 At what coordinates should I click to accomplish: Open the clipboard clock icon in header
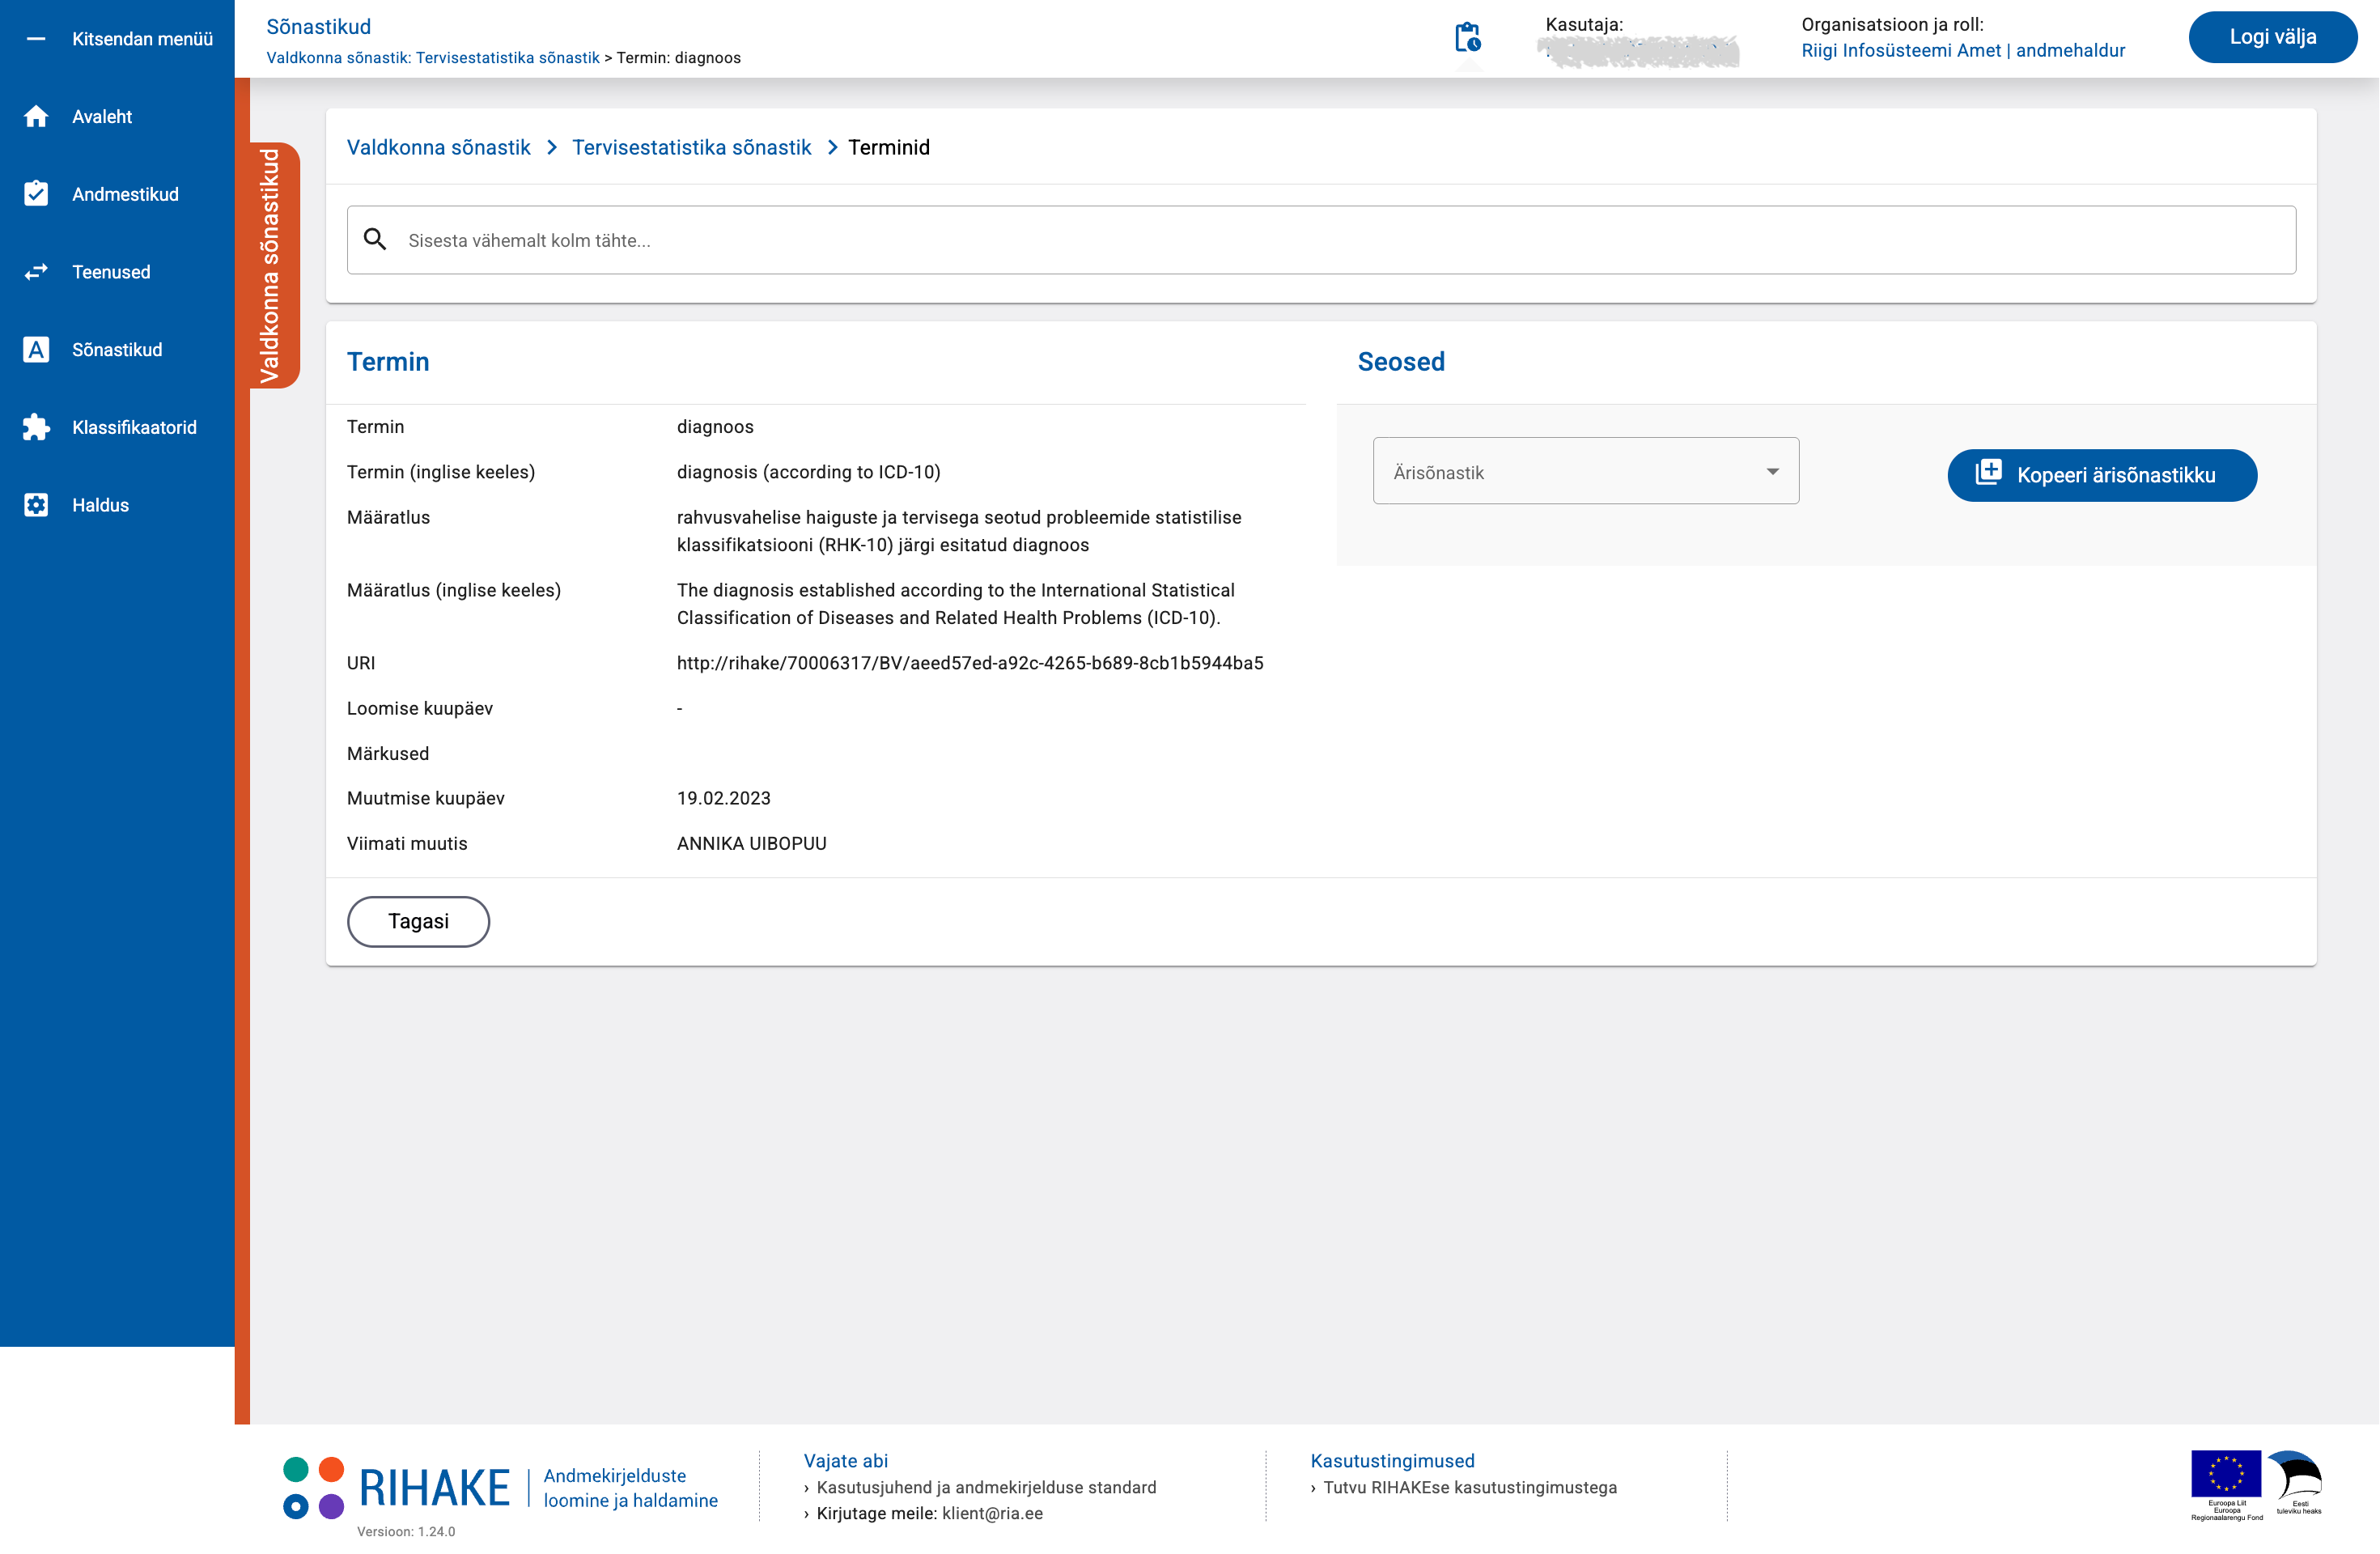click(1467, 38)
